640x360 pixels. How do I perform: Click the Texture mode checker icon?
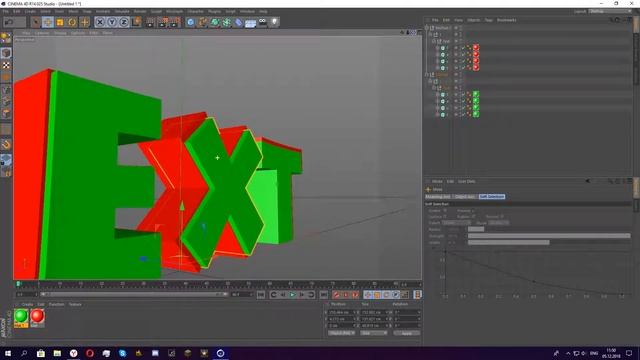coord(6,65)
